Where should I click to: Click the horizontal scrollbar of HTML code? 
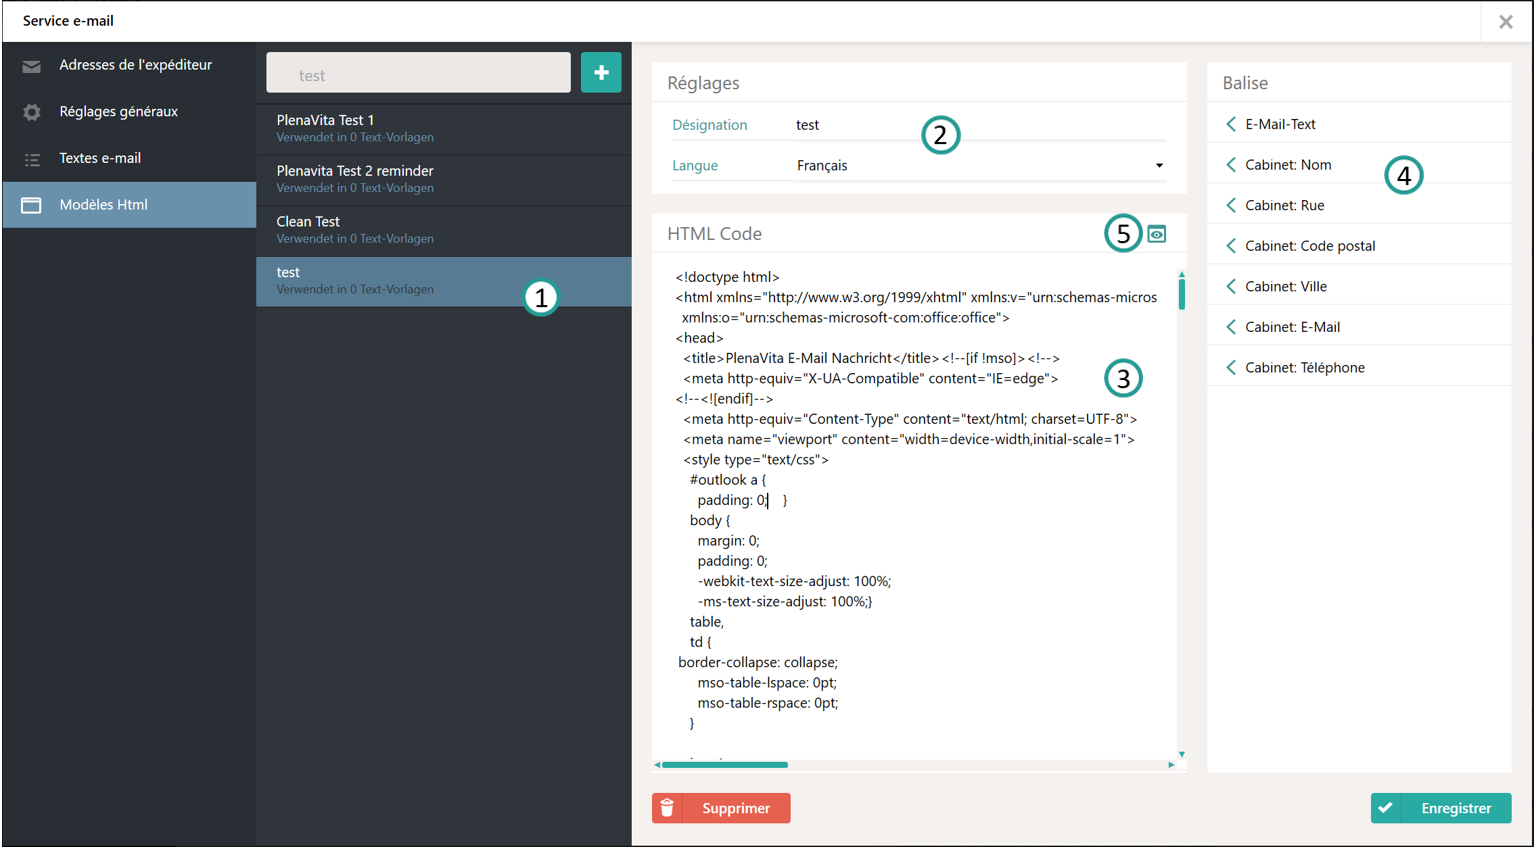tap(725, 765)
